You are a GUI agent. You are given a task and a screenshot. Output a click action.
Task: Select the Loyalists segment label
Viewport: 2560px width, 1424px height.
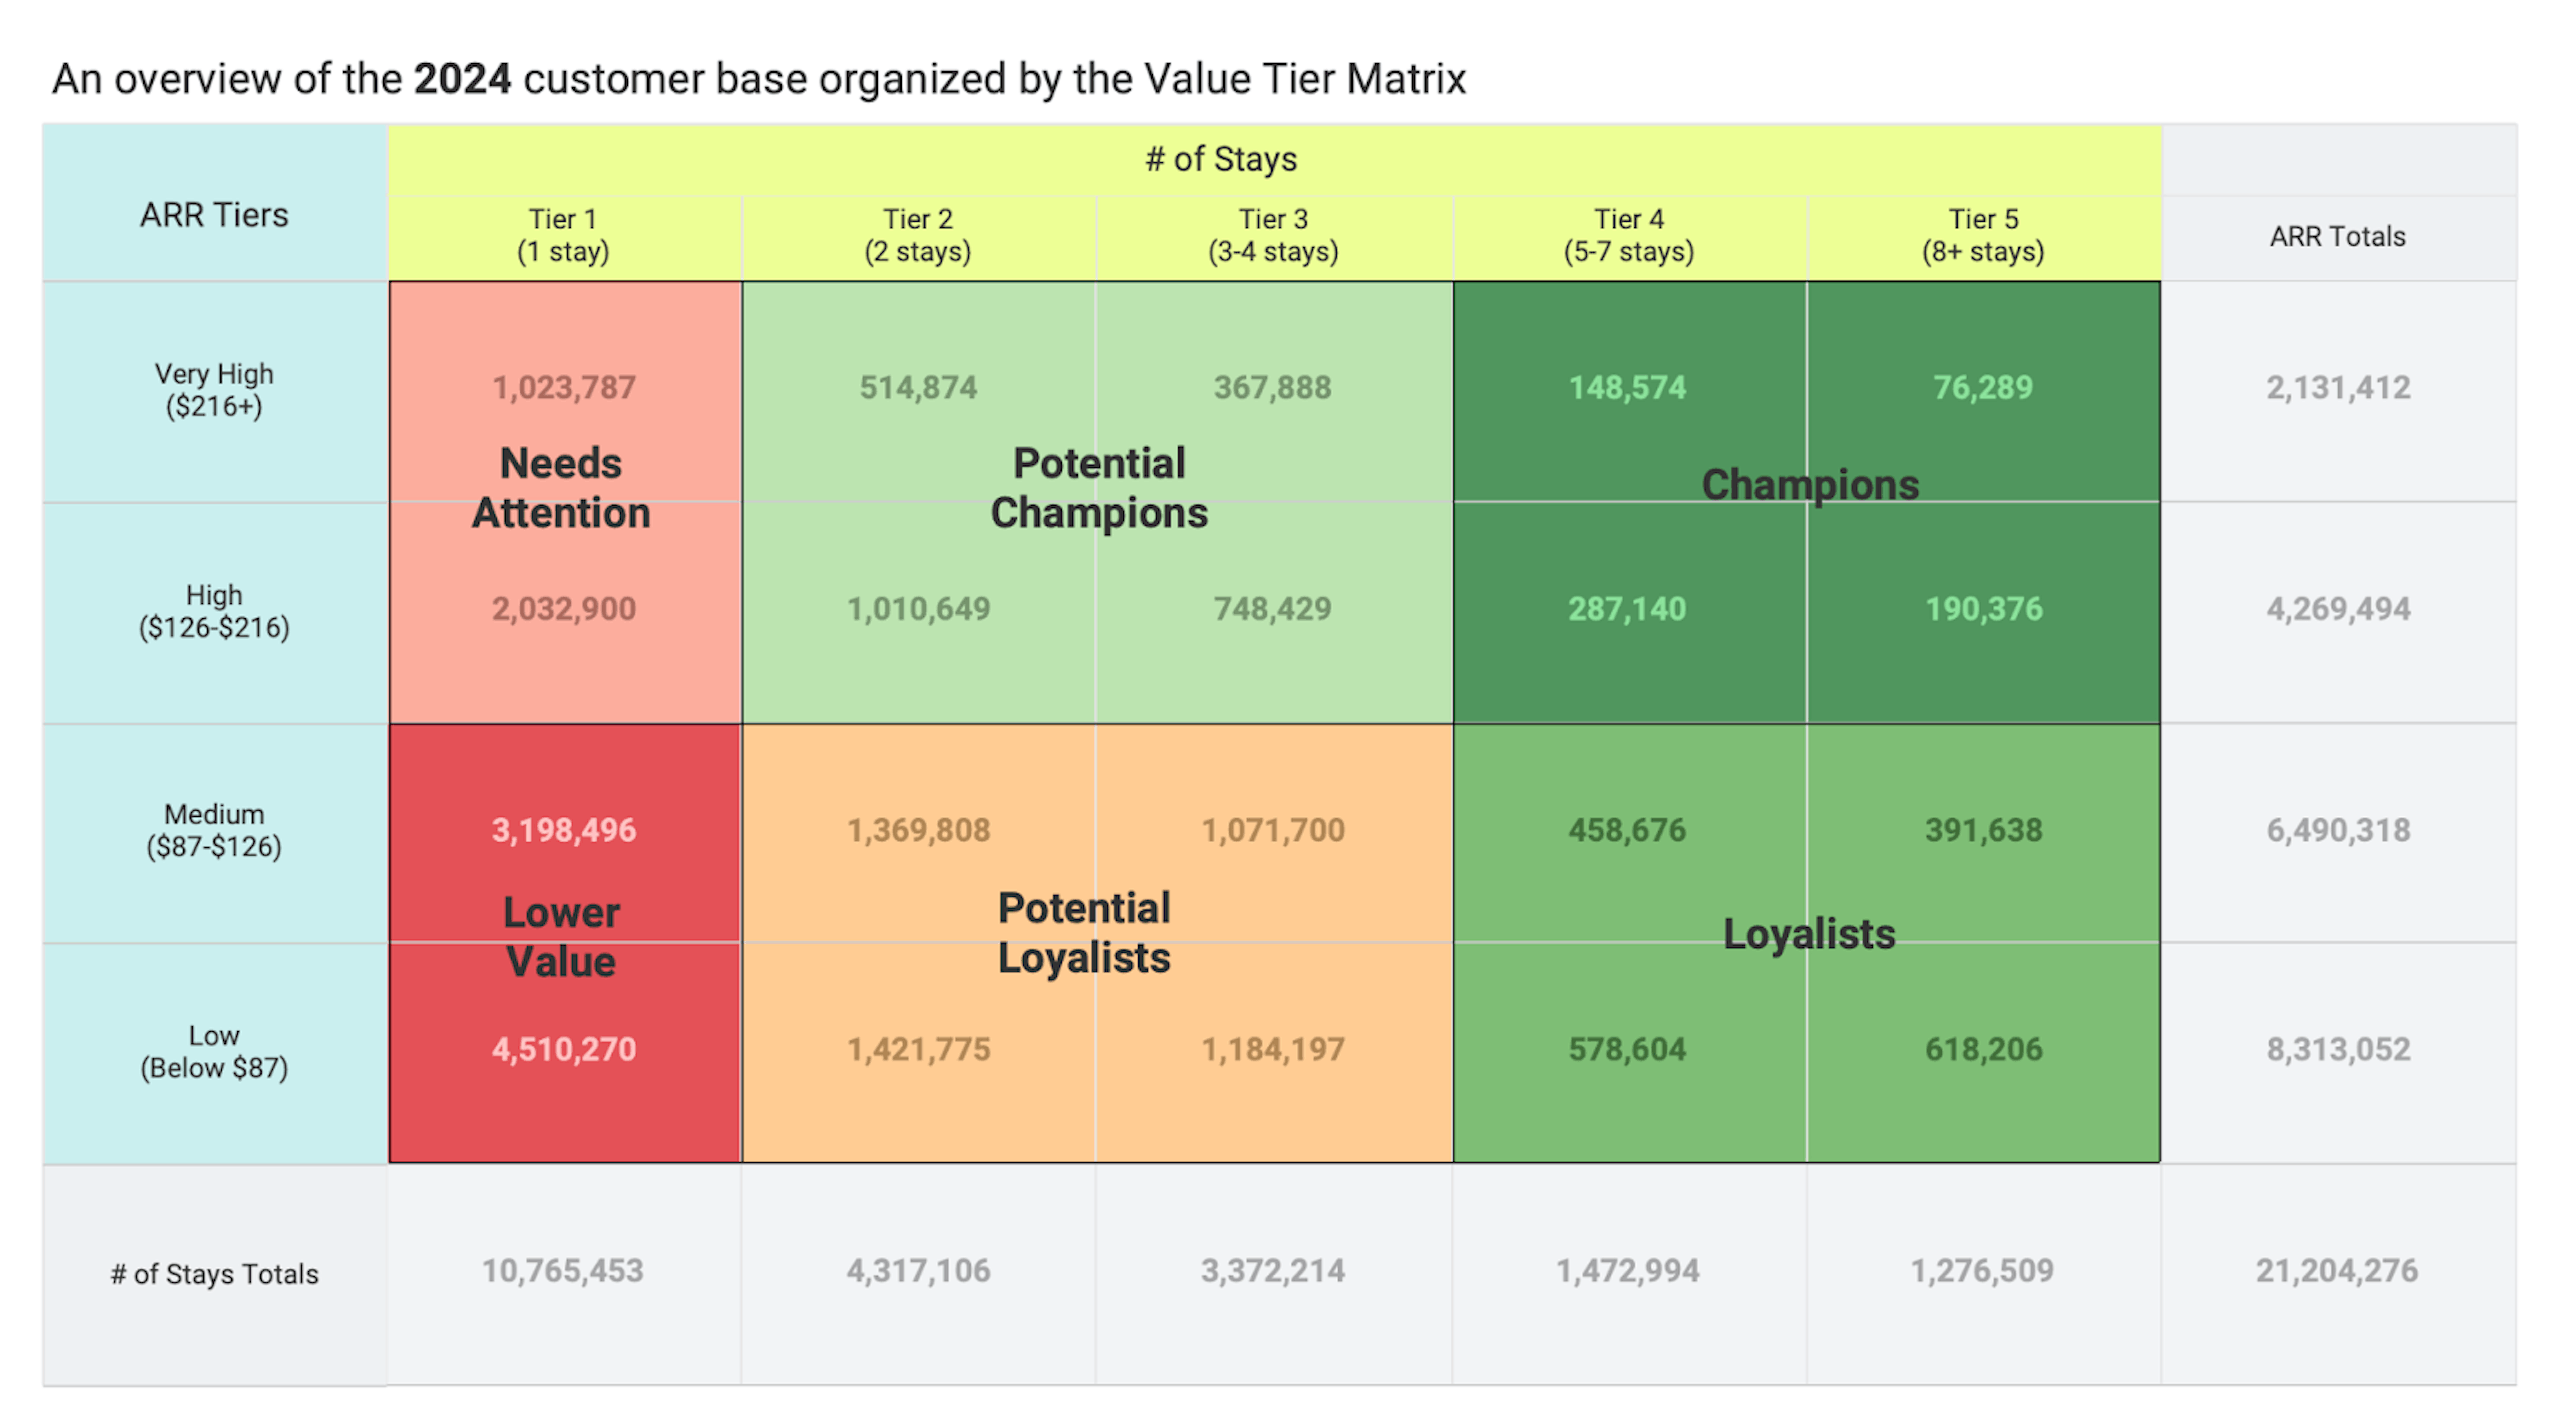tap(1809, 934)
